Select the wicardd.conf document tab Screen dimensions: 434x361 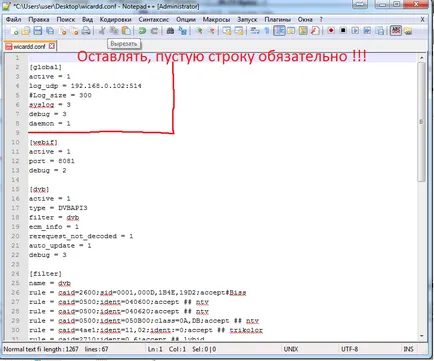(x=29, y=46)
